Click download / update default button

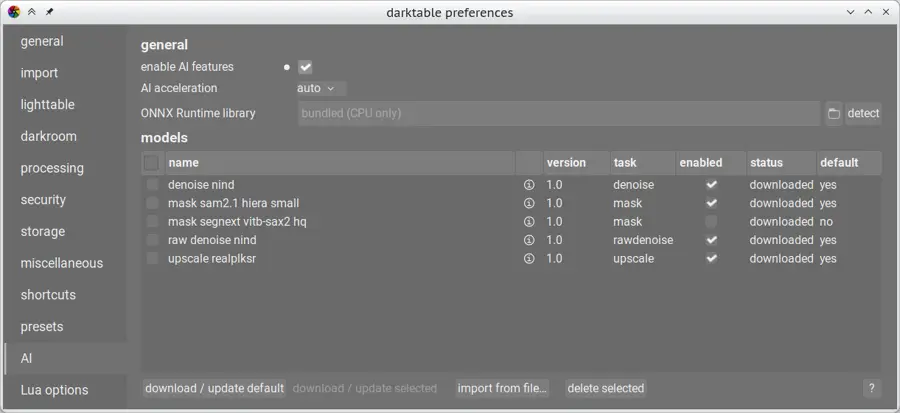click(214, 388)
